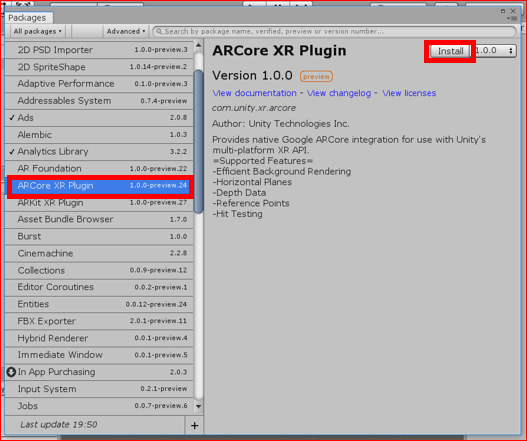527x441 pixels.
Task: Click the com.unity.xr.arcore package ID
Action: click(254, 108)
